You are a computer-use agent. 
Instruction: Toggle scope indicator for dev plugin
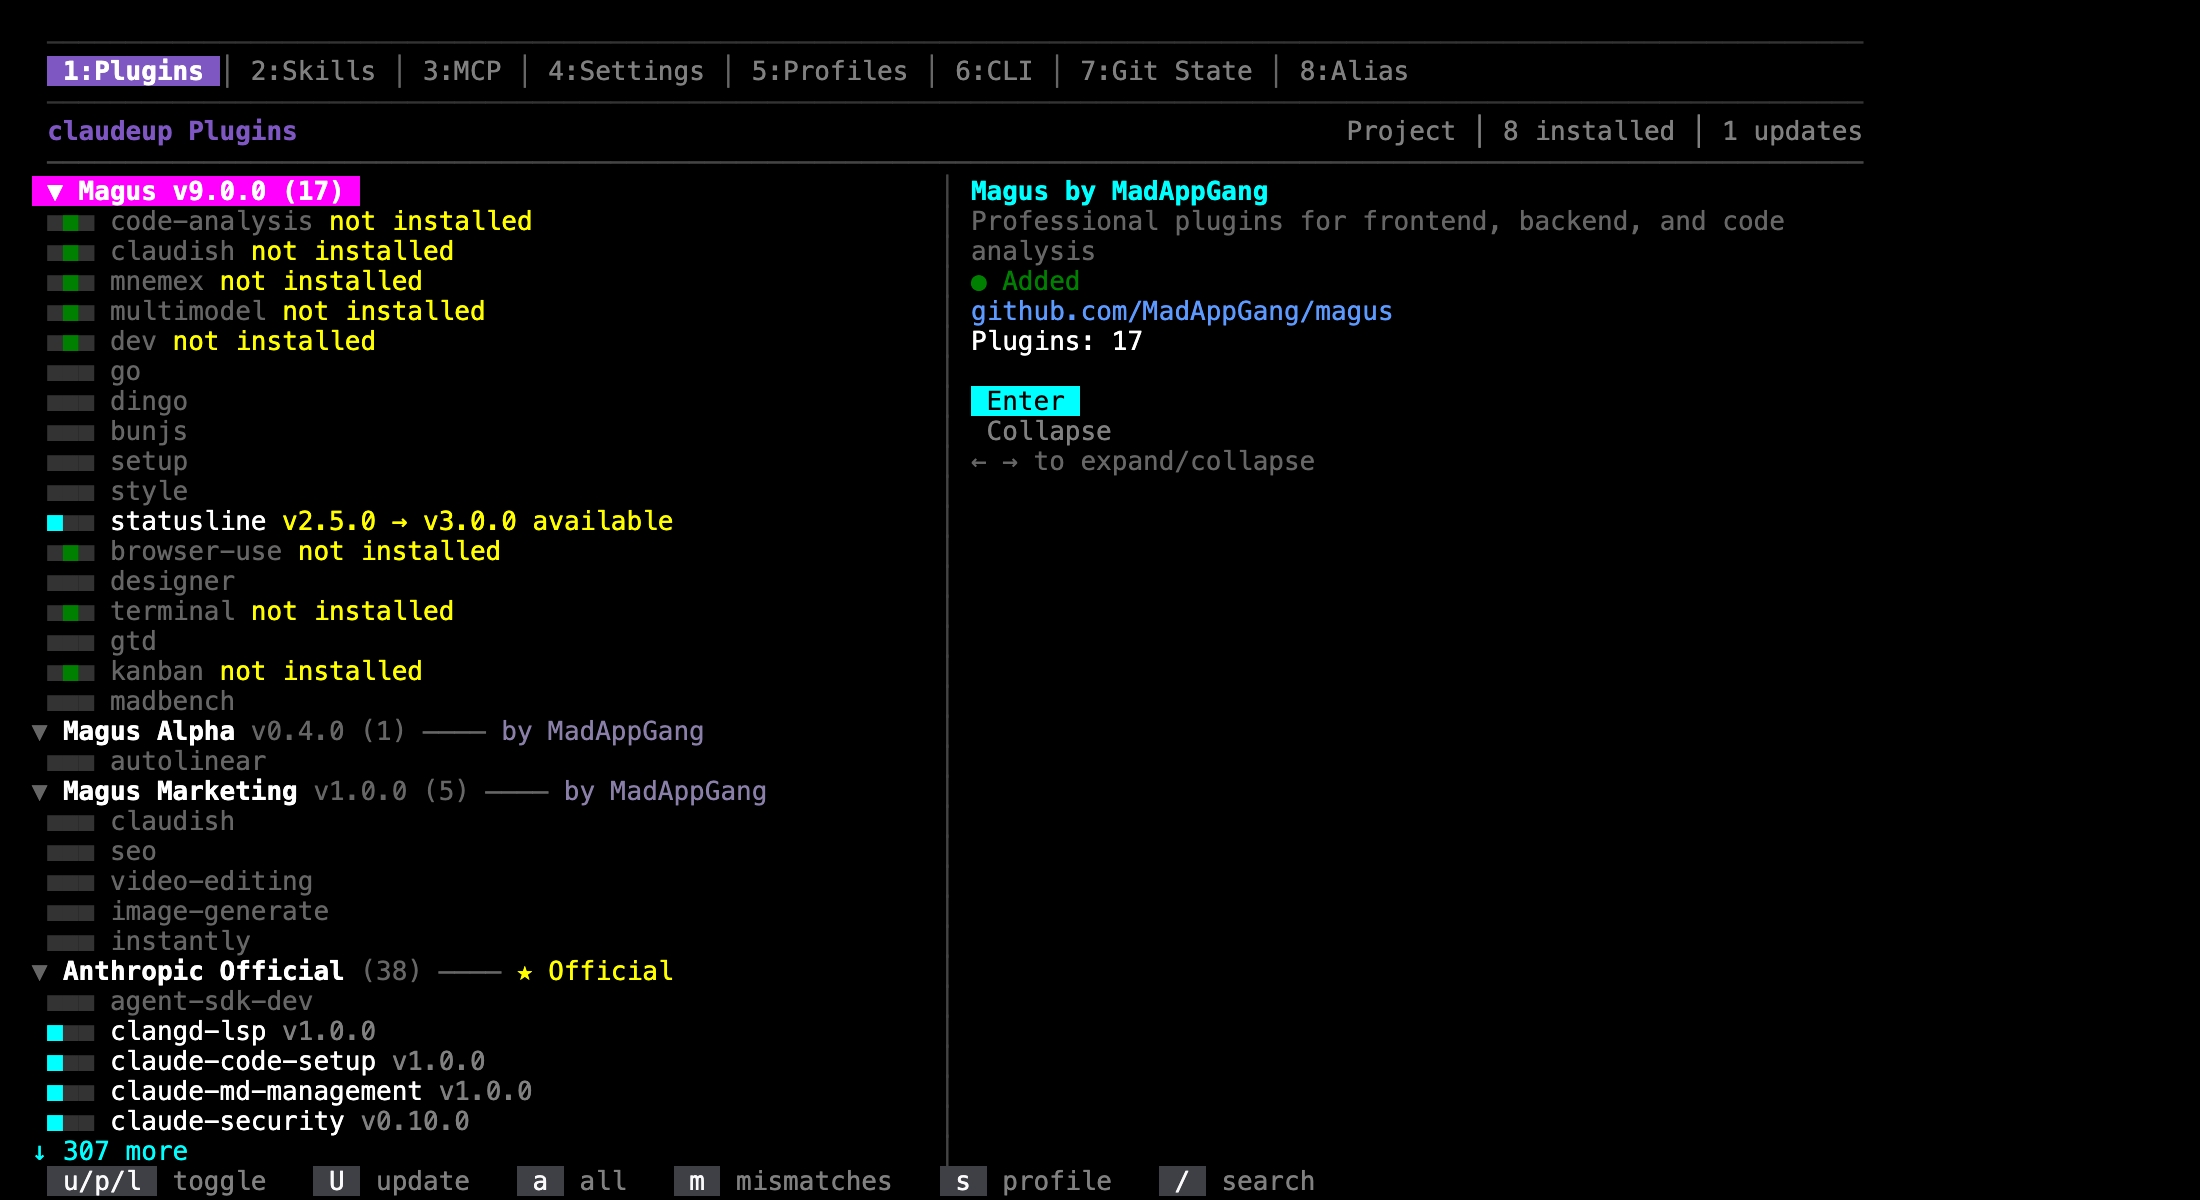[x=71, y=342]
